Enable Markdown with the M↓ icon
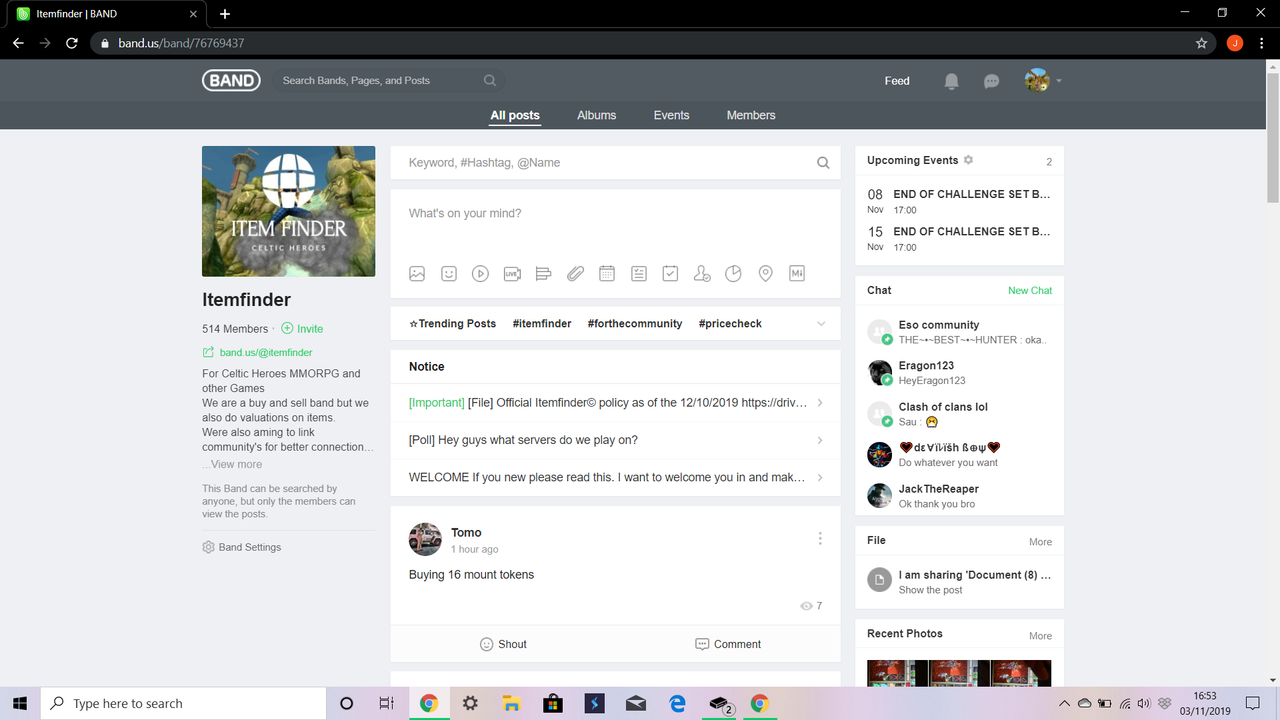Image resolution: width=1280 pixels, height=720 pixels. (x=797, y=273)
